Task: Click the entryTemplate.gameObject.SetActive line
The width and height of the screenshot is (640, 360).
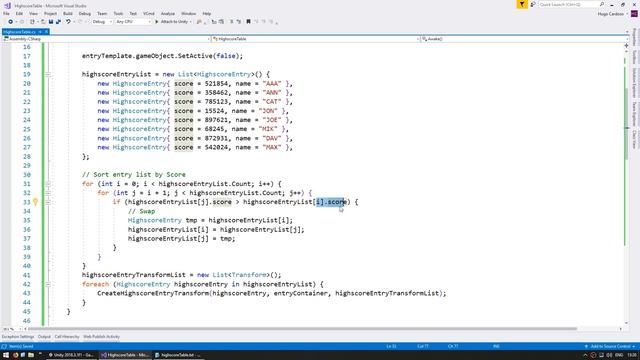Action: click(162, 56)
